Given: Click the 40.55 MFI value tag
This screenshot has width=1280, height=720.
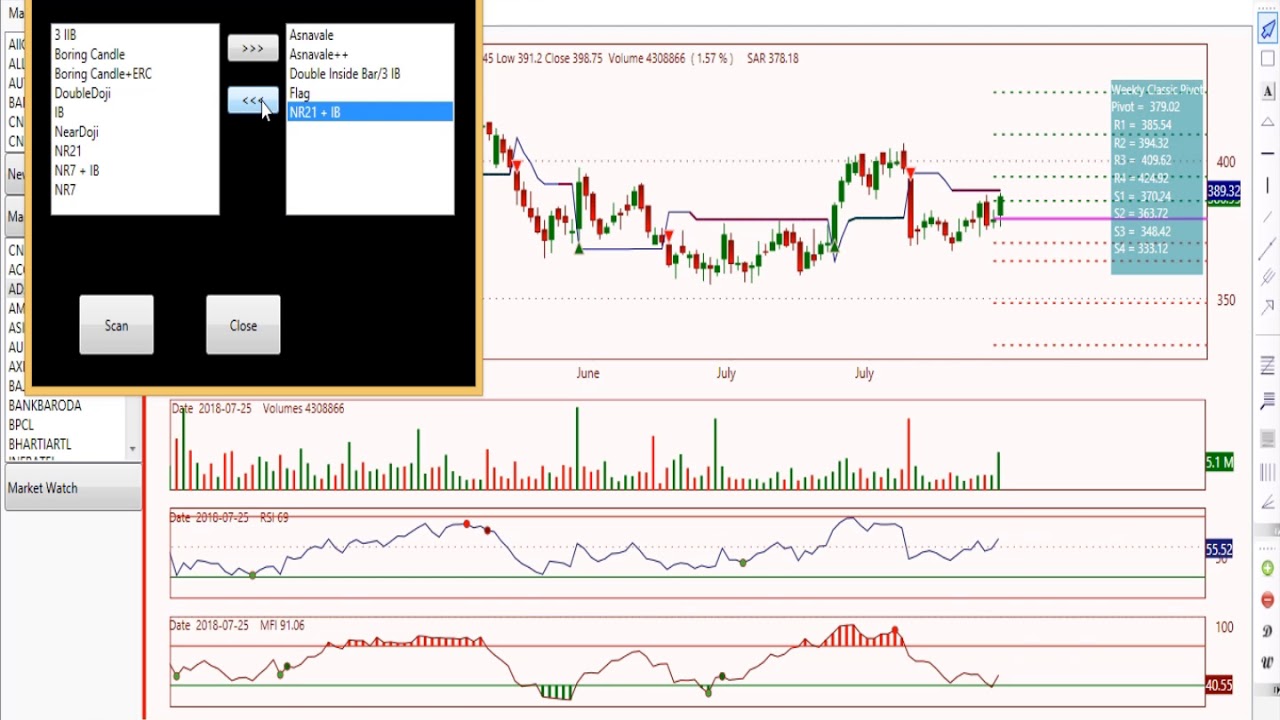Looking at the screenshot, I should [1219, 685].
